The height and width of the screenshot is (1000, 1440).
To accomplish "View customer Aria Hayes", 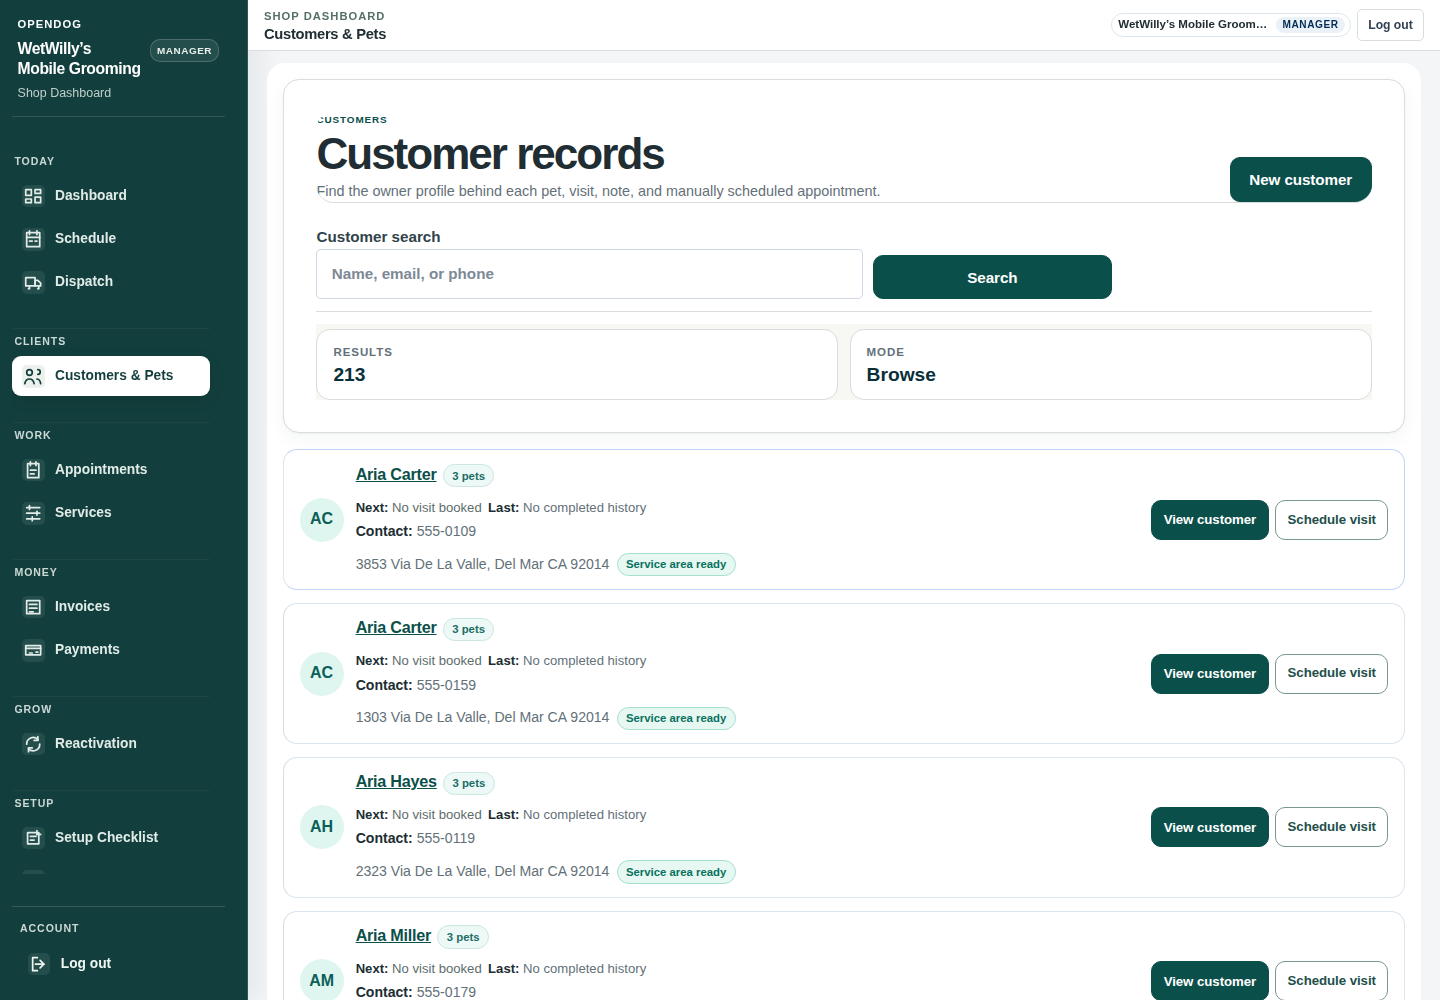I will 1209,827.
